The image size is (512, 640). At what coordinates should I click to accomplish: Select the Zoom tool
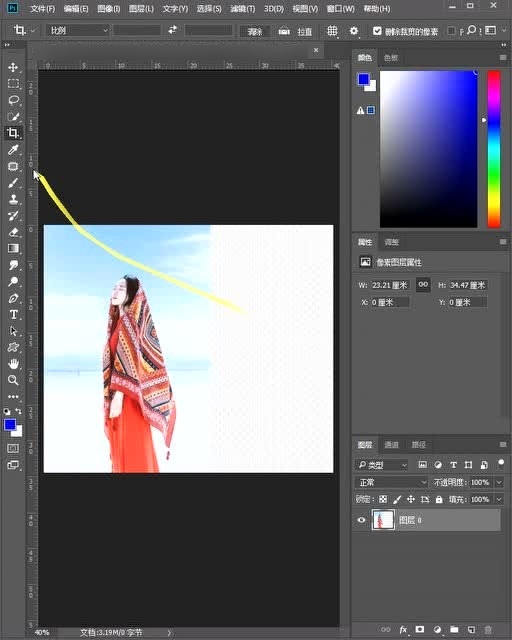coord(13,380)
